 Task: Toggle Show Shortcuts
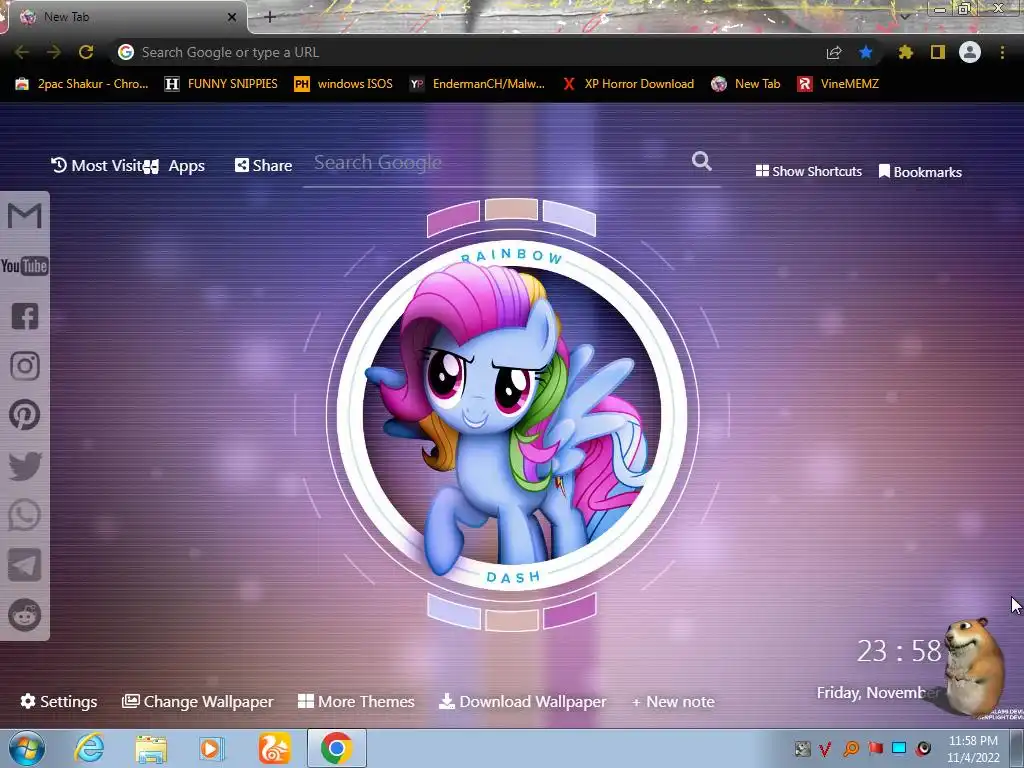pyautogui.click(x=808, y=171)
